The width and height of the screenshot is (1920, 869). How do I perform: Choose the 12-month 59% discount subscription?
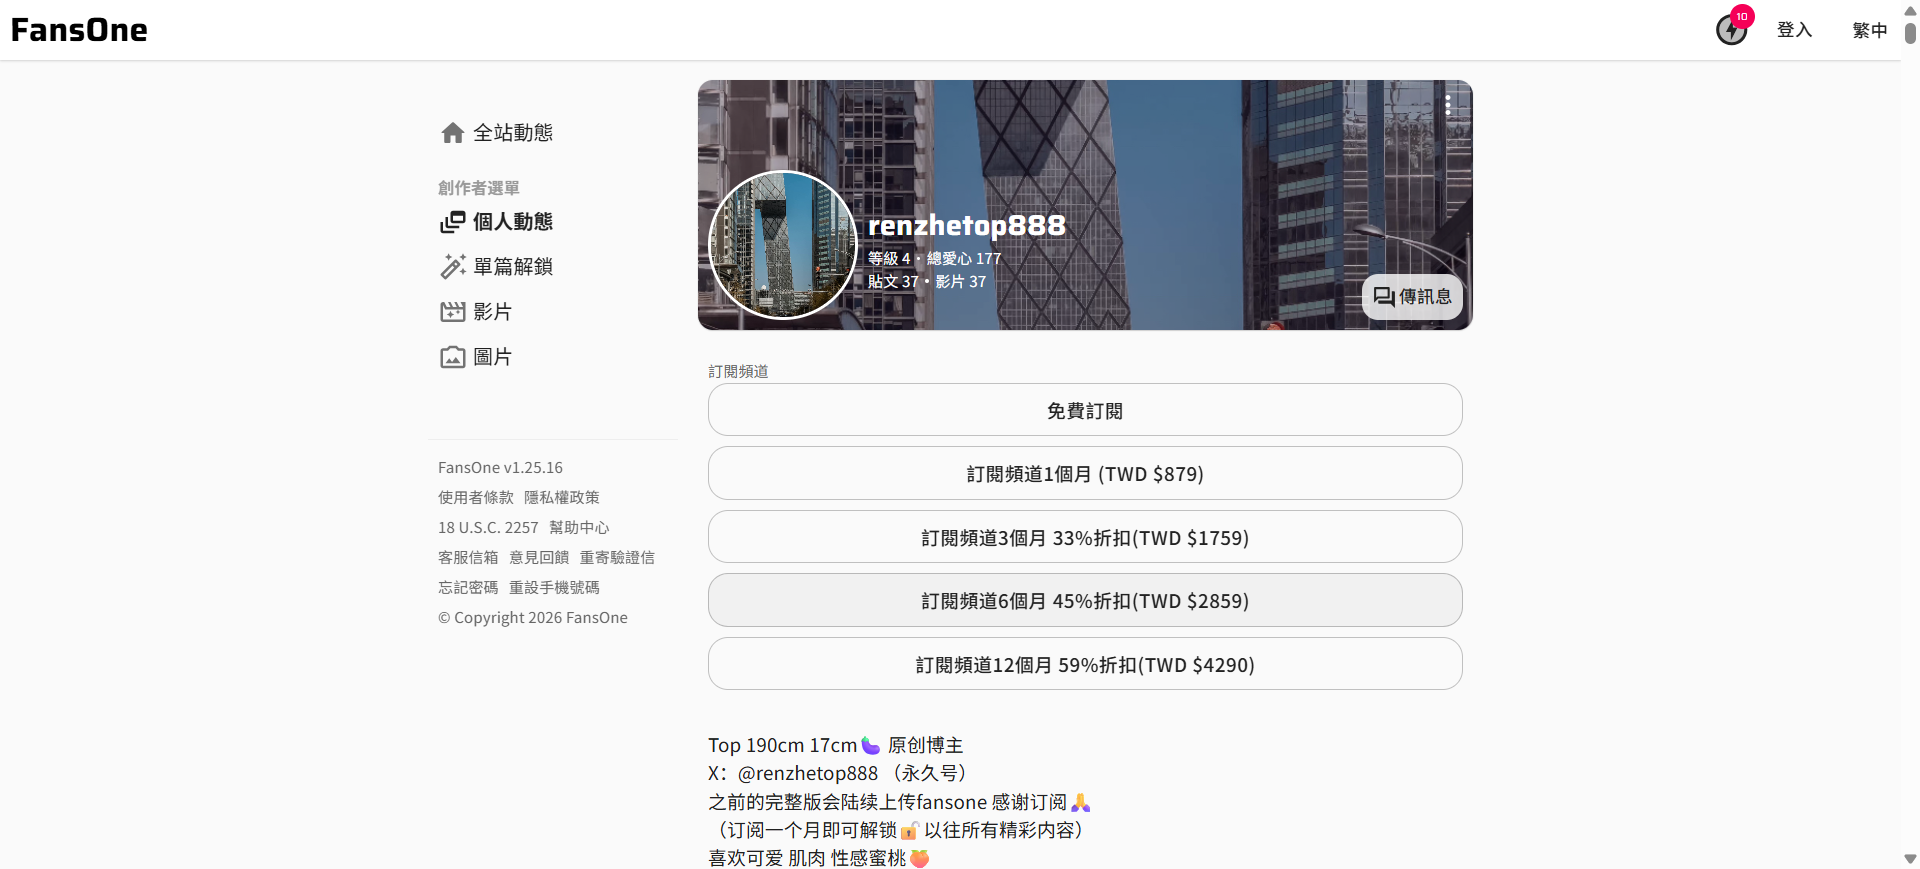[1085, 665]
